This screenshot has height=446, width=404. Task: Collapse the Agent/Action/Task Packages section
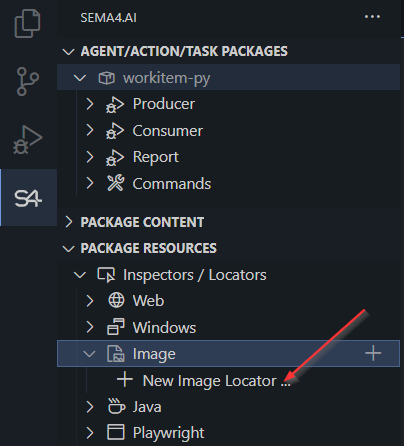point(68,52)
